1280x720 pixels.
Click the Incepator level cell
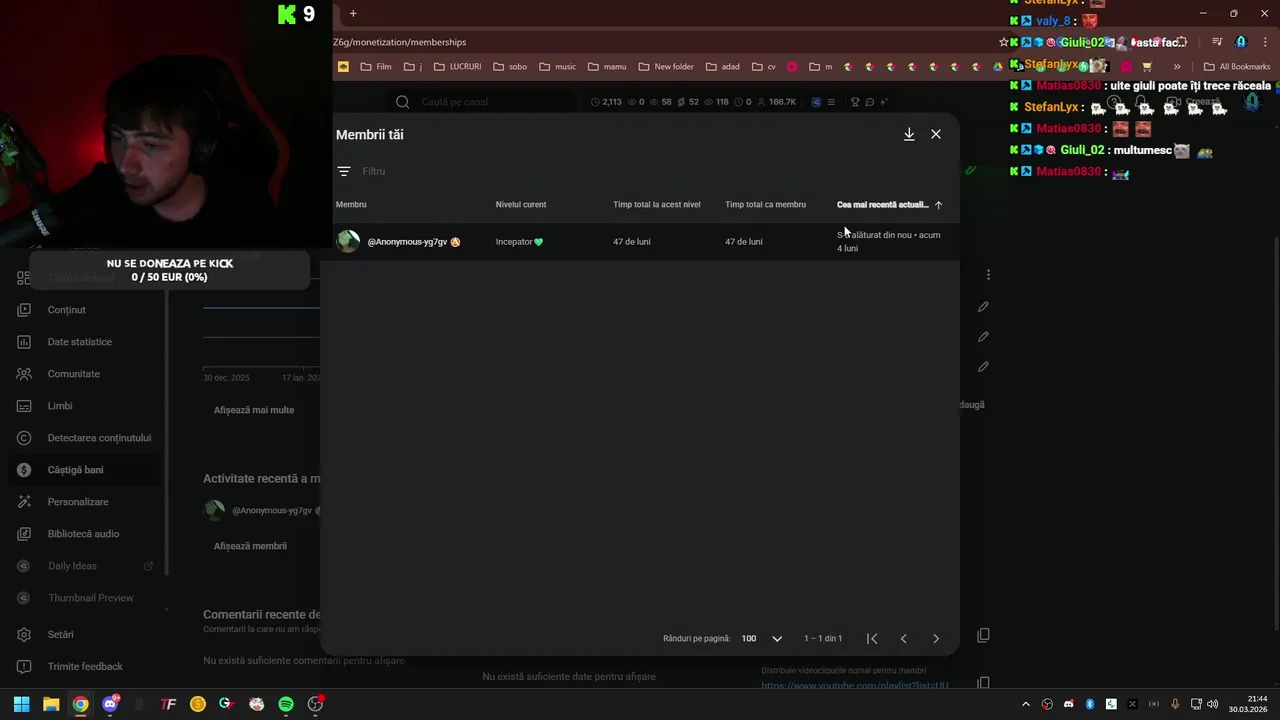point(519,242)
